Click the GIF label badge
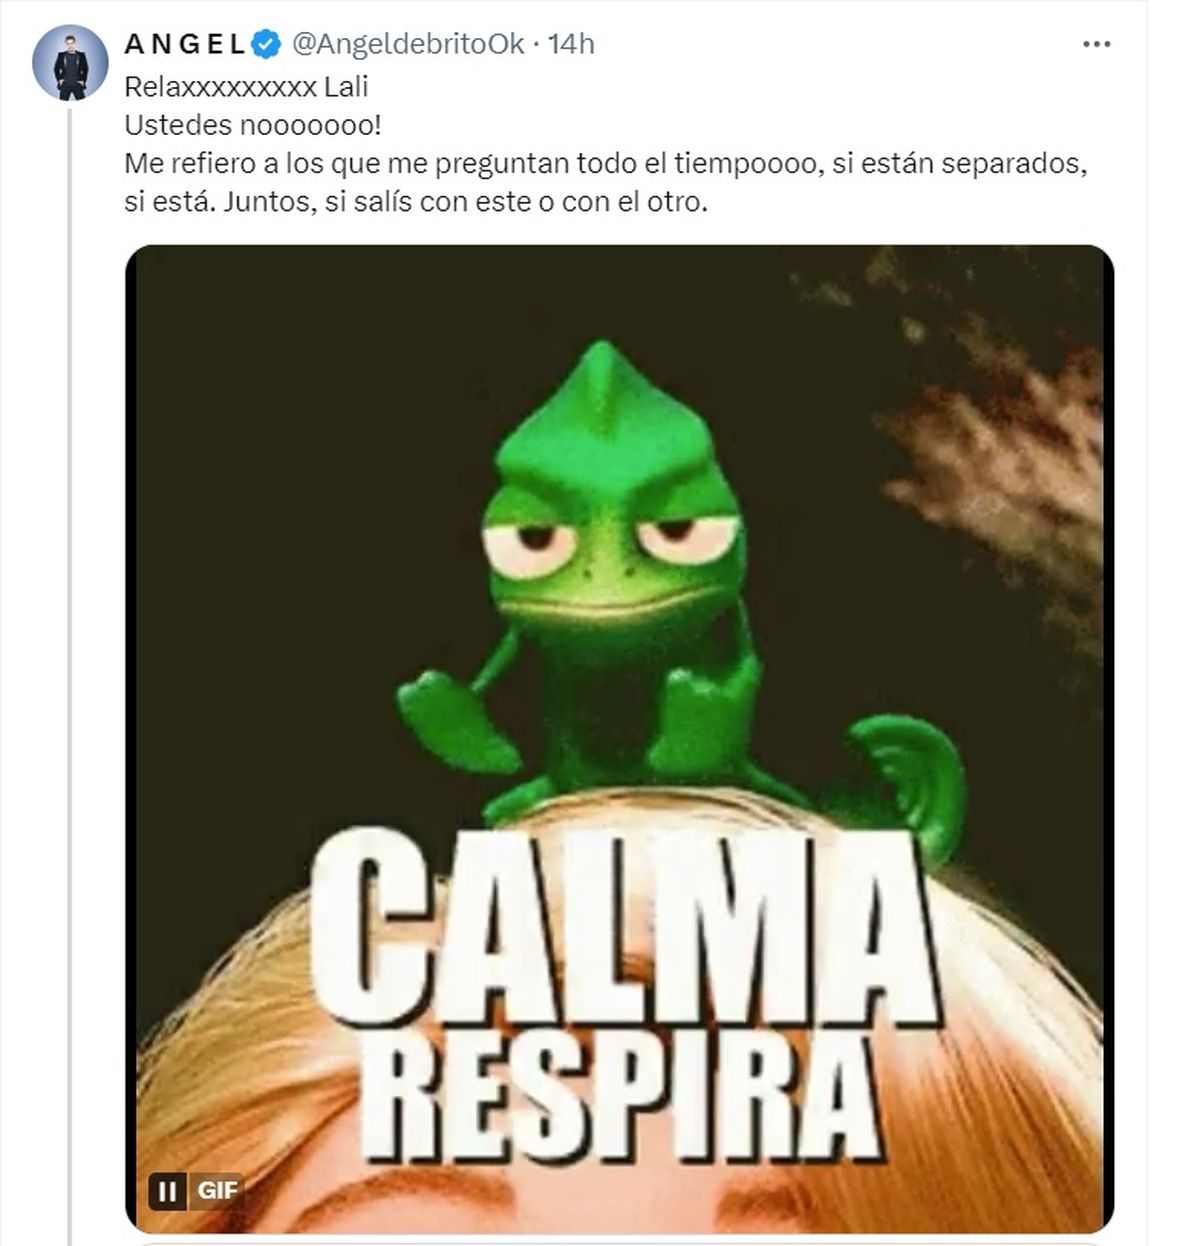The width and height of the screenshot is (1200, 1246). tap(217, 1191)
